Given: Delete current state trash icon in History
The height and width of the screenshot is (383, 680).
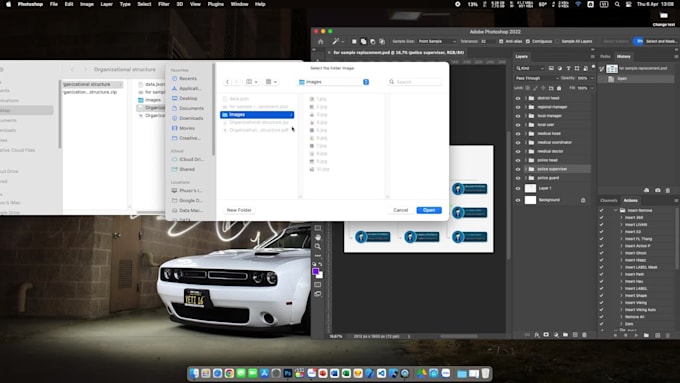Looking at the screenshot, I should [x=668, y=190].
